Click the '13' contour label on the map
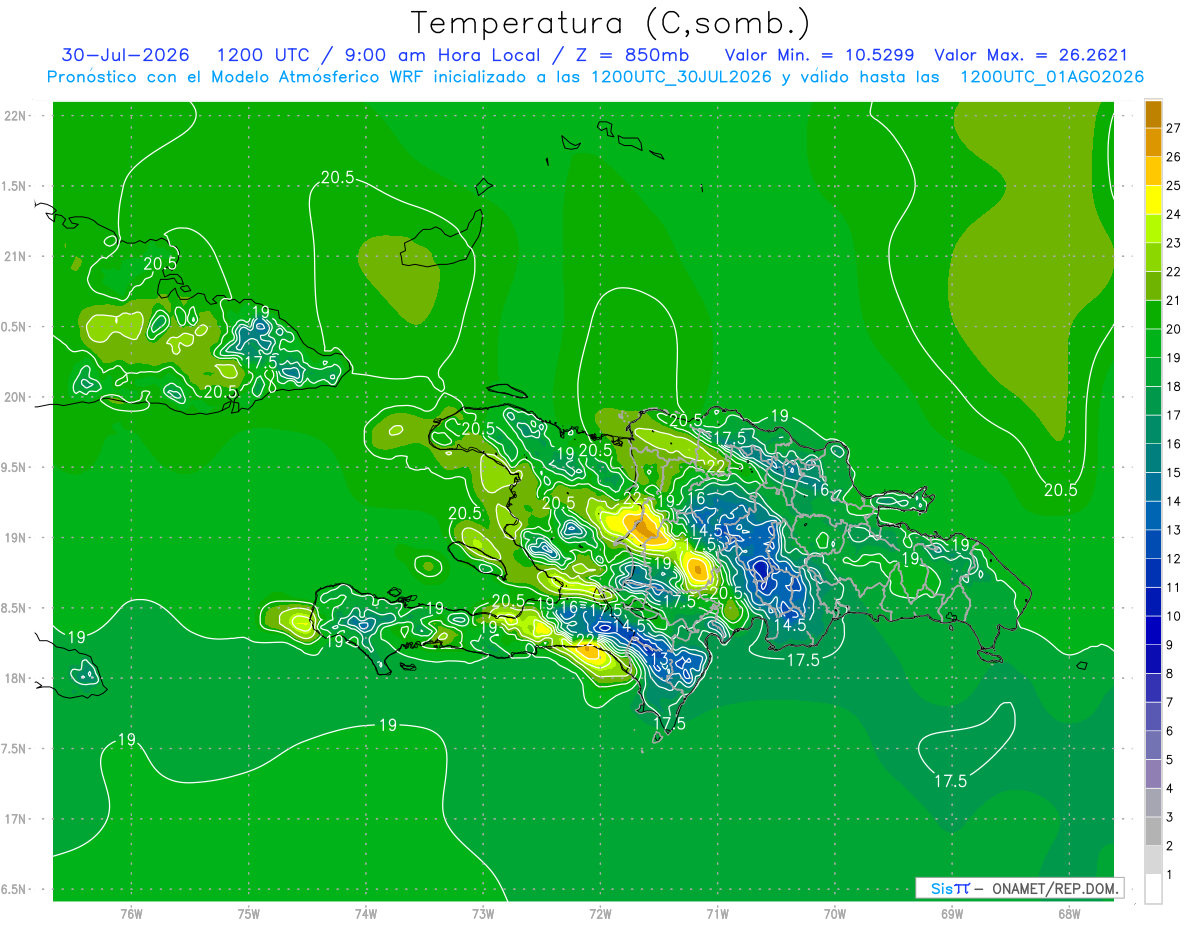 pyautogui.click(x=660, y=659)
